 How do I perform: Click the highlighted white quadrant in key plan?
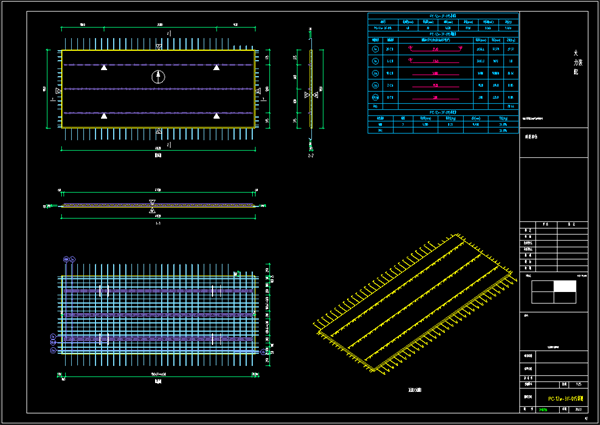coord(565,286)
